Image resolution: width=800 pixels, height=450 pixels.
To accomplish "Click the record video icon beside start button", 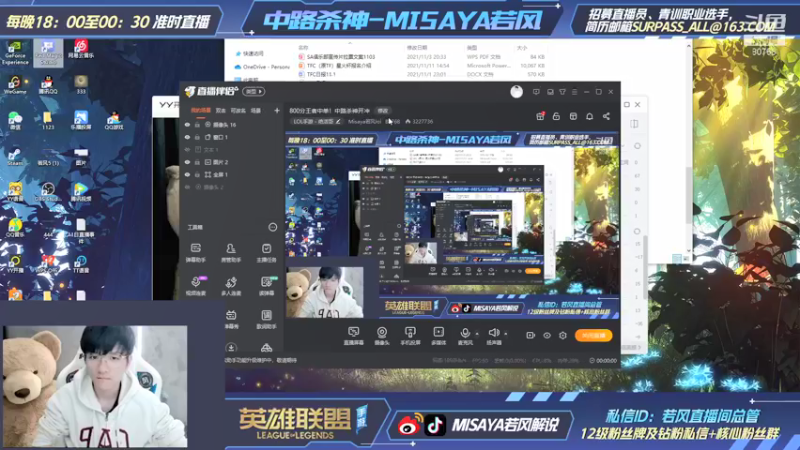I will tap(530, 335).
